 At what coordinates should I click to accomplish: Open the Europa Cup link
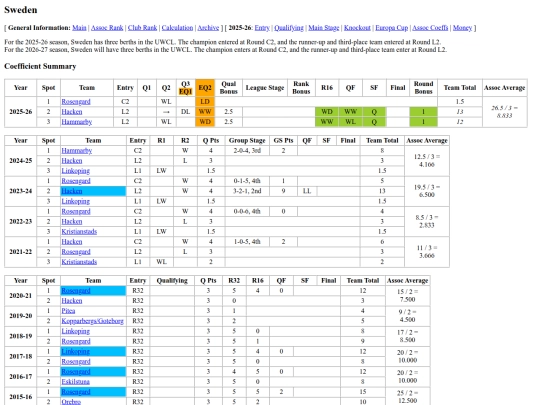(392, 28)
